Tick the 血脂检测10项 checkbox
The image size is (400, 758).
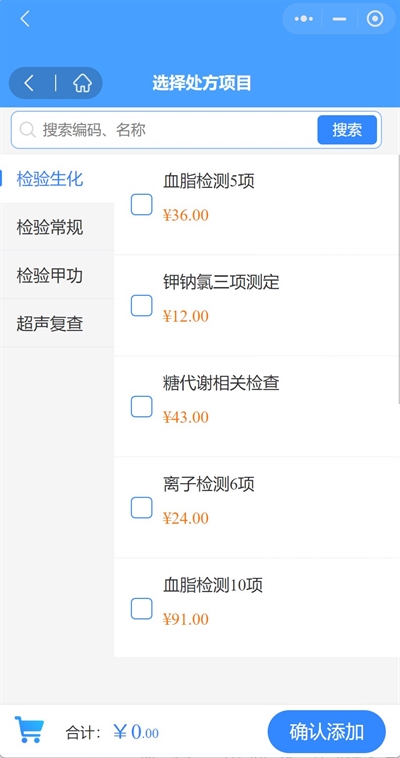(x=142, y=609)
